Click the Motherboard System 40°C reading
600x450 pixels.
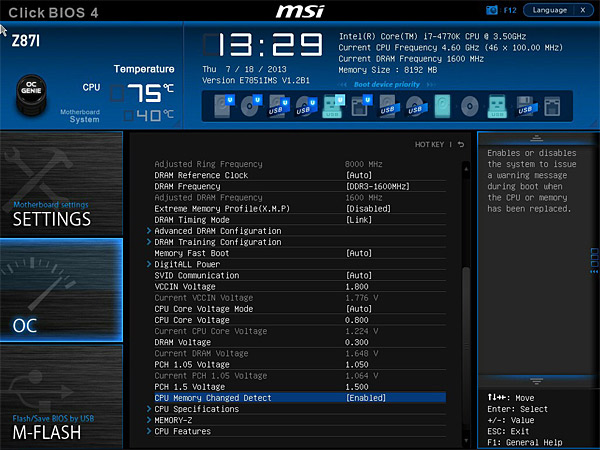tap(148, 115)
